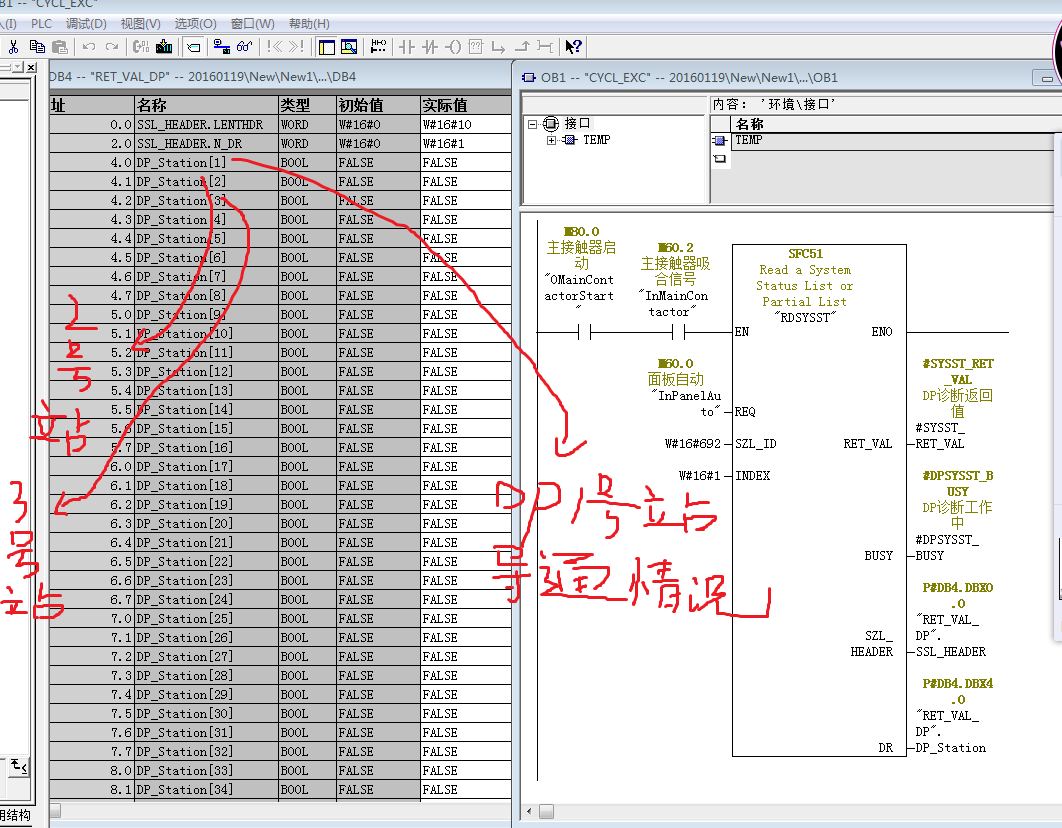Insert a normally open contact
This screenshot has height=828, width=1062.
406,47
